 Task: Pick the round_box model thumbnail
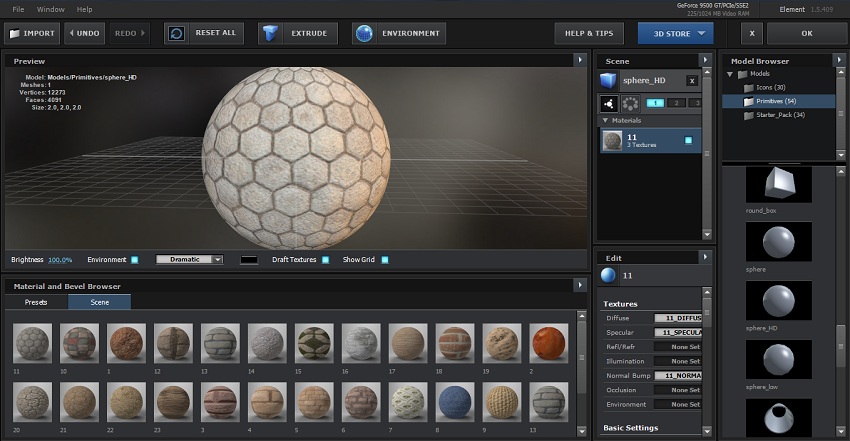tap(779, 185)
